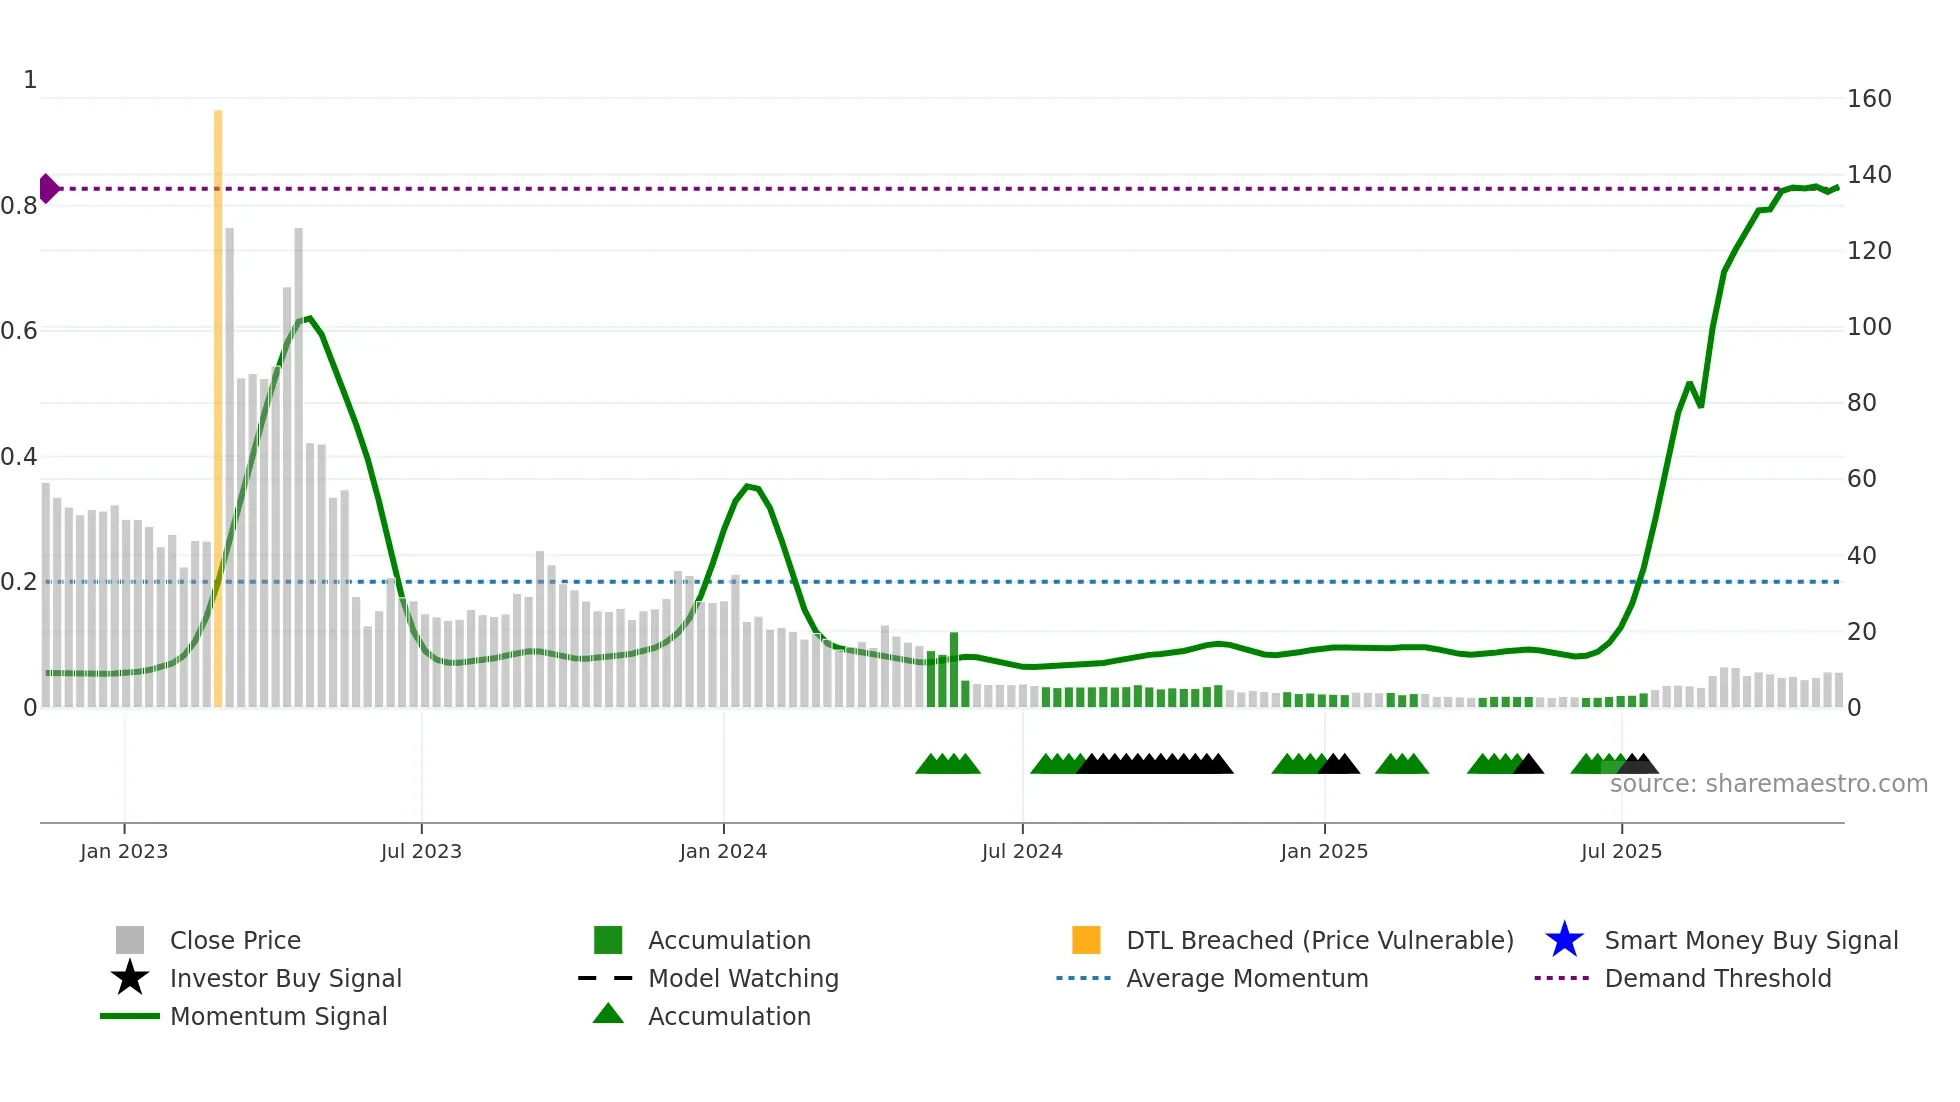Click the Jul 2025 axis label

pos(1621,851)
